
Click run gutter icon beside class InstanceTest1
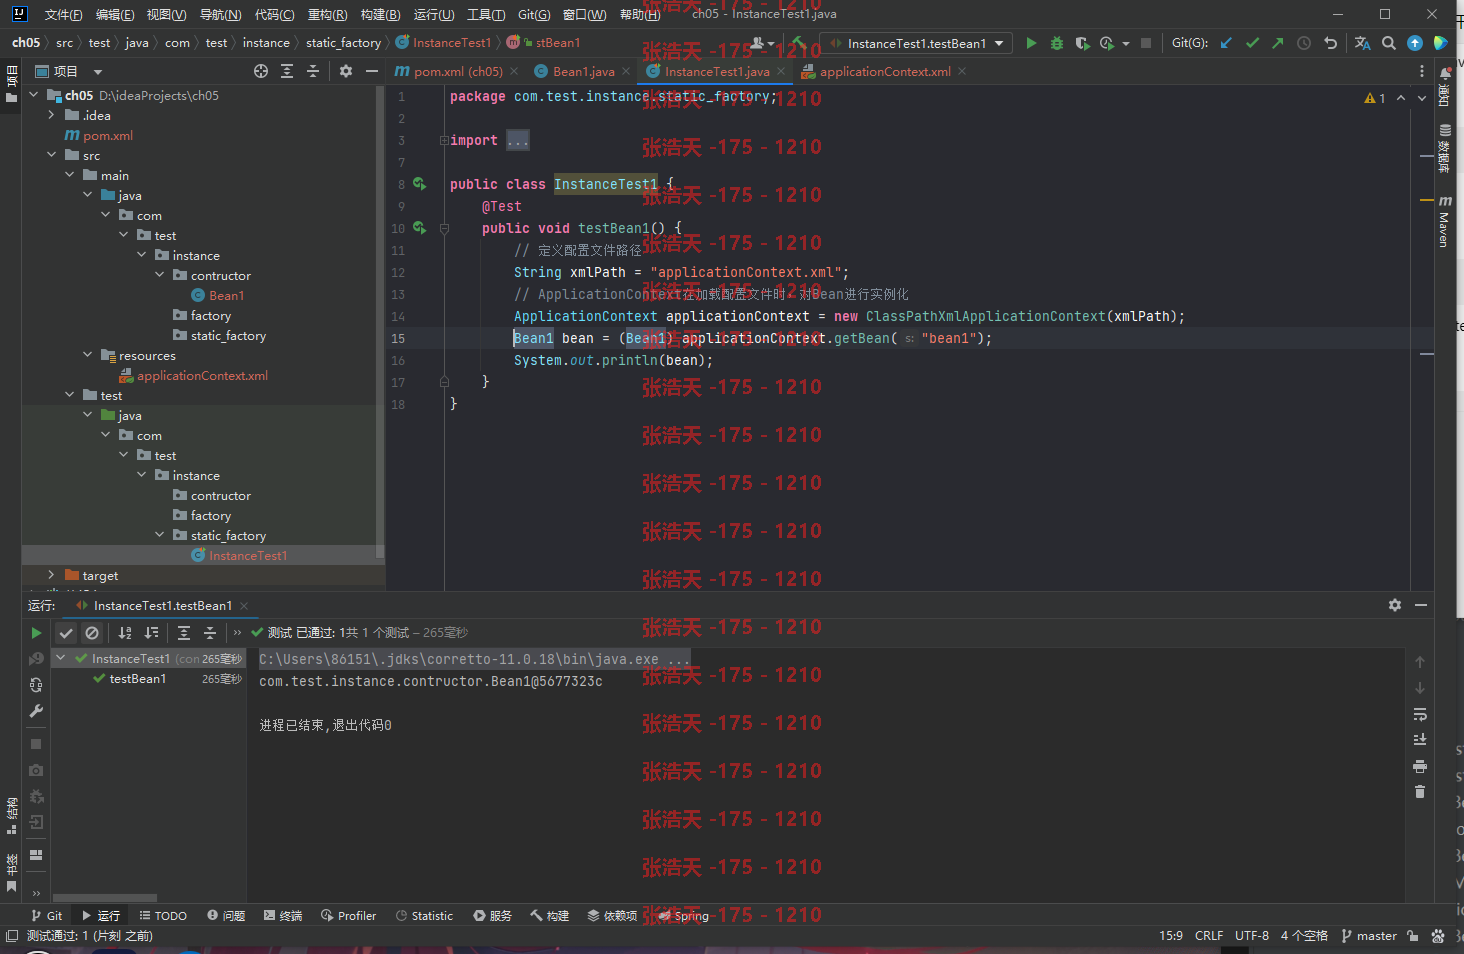420,184
